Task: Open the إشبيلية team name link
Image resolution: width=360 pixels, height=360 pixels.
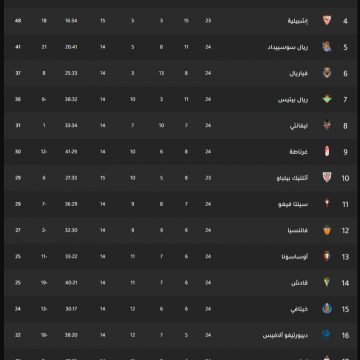Action: coord(298,21)
